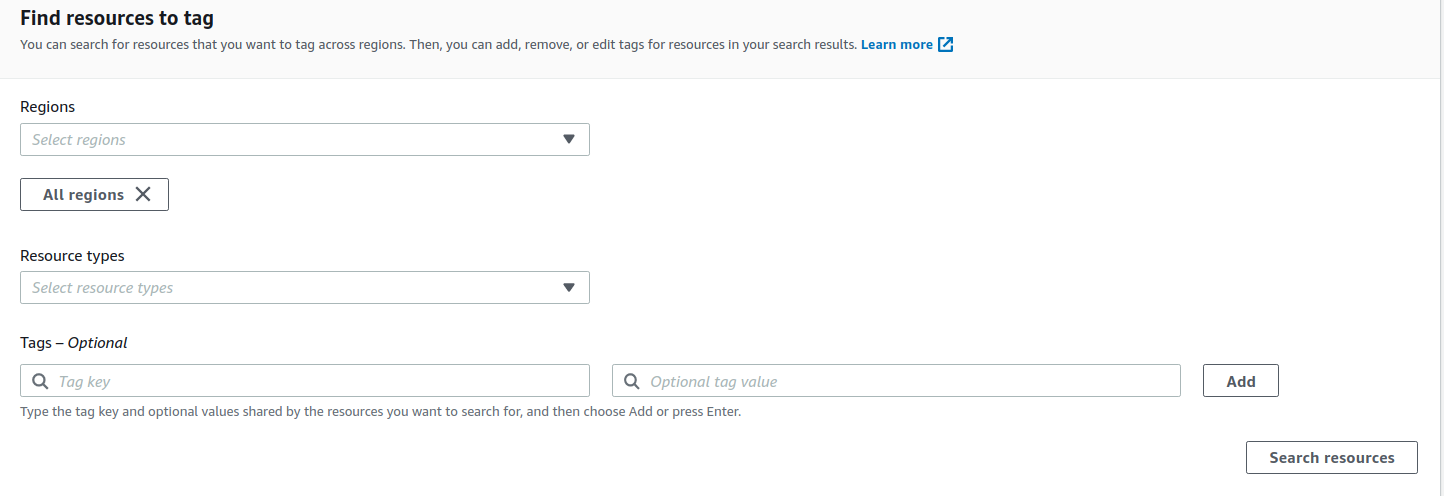The image size is (1444, 496).
Task: Click the magnifier icon in Tag key field
Action: [40, 381]
